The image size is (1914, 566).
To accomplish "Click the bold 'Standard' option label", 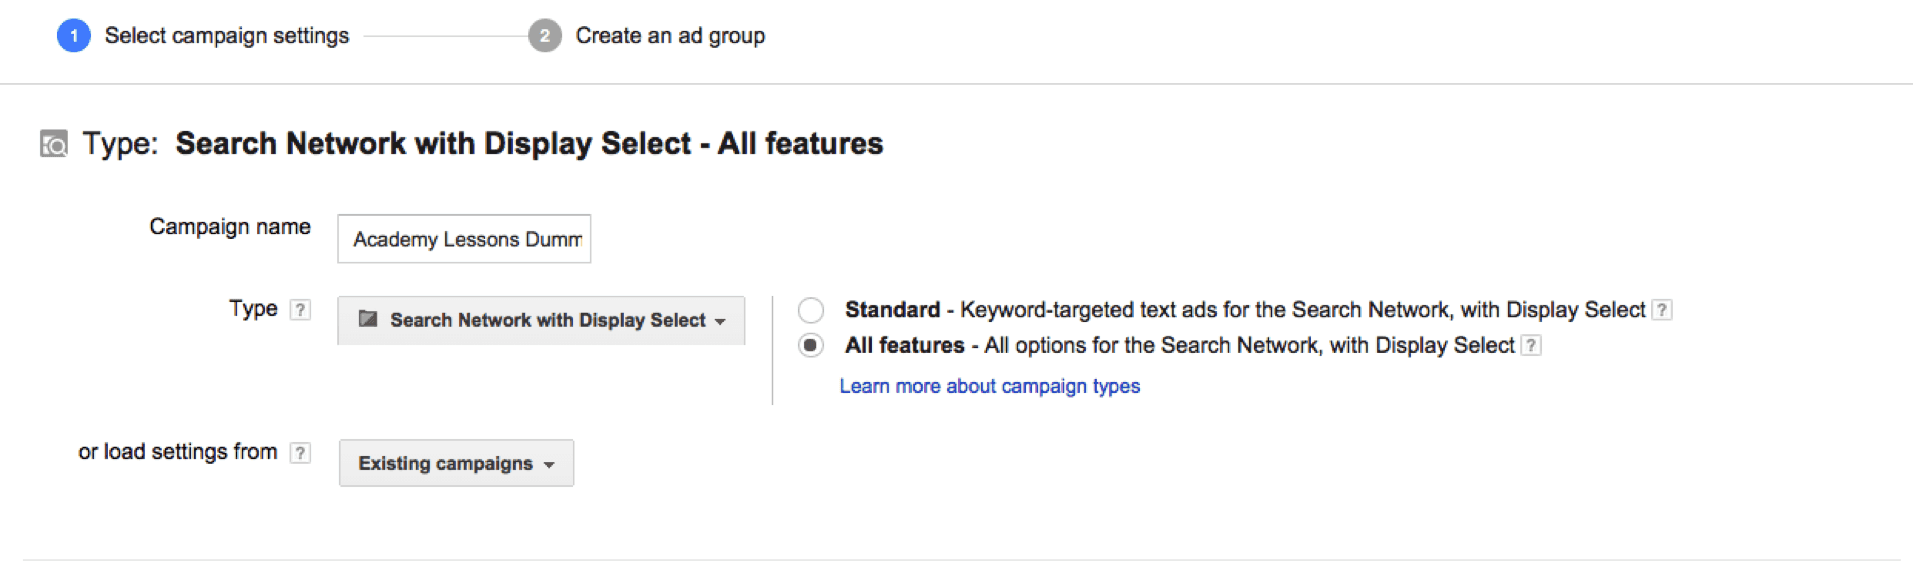I will (x=892, y=310).
